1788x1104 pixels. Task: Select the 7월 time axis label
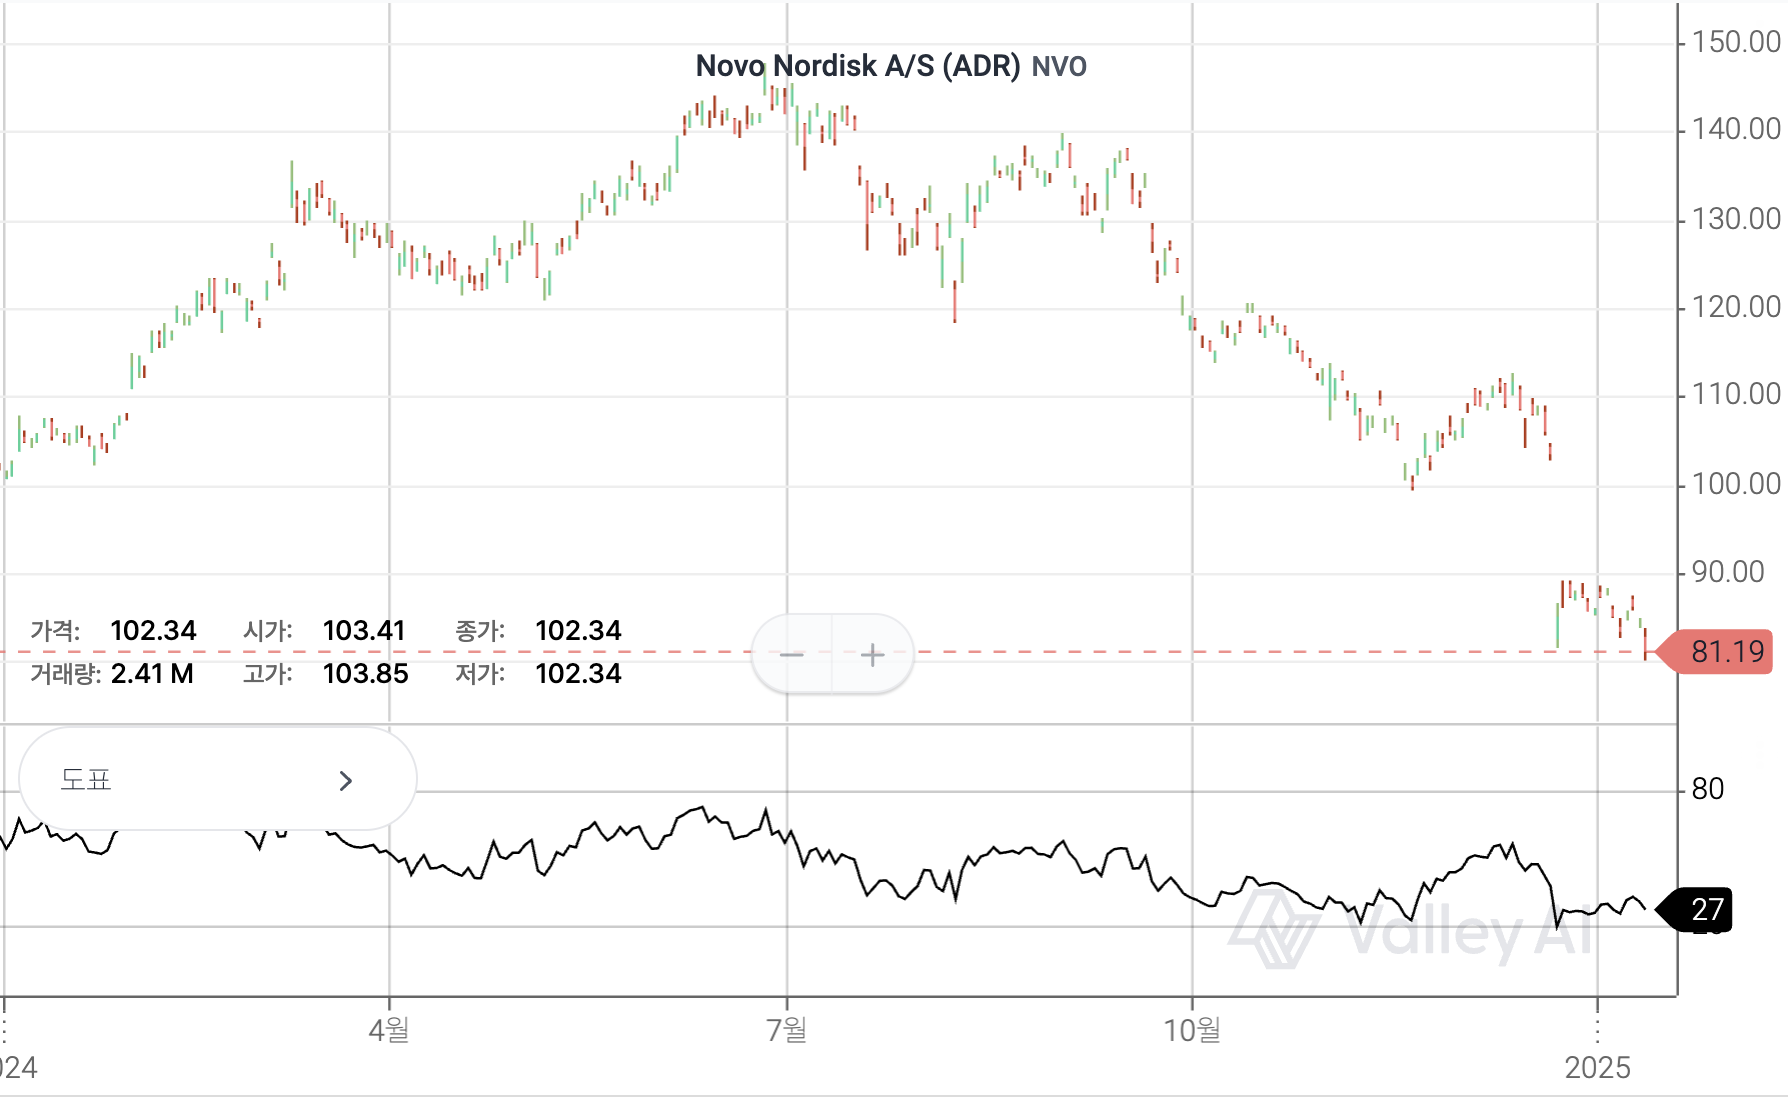pos(787,1029)
